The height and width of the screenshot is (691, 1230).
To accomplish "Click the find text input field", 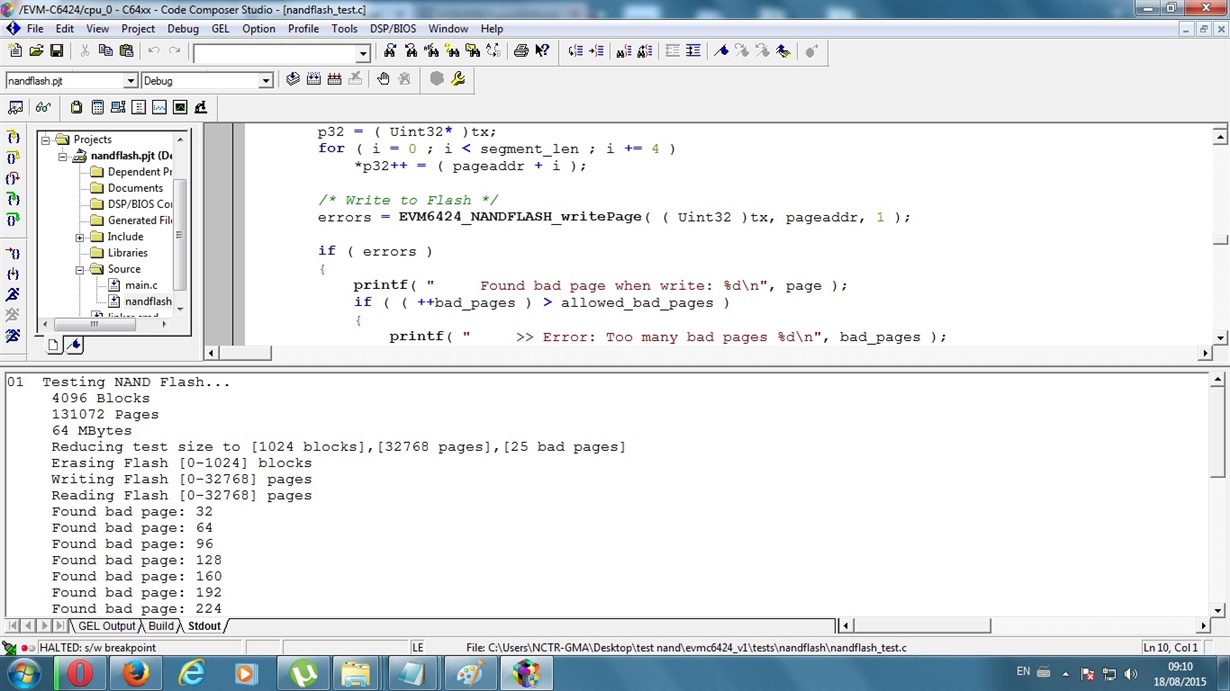I will coord(274,53).
